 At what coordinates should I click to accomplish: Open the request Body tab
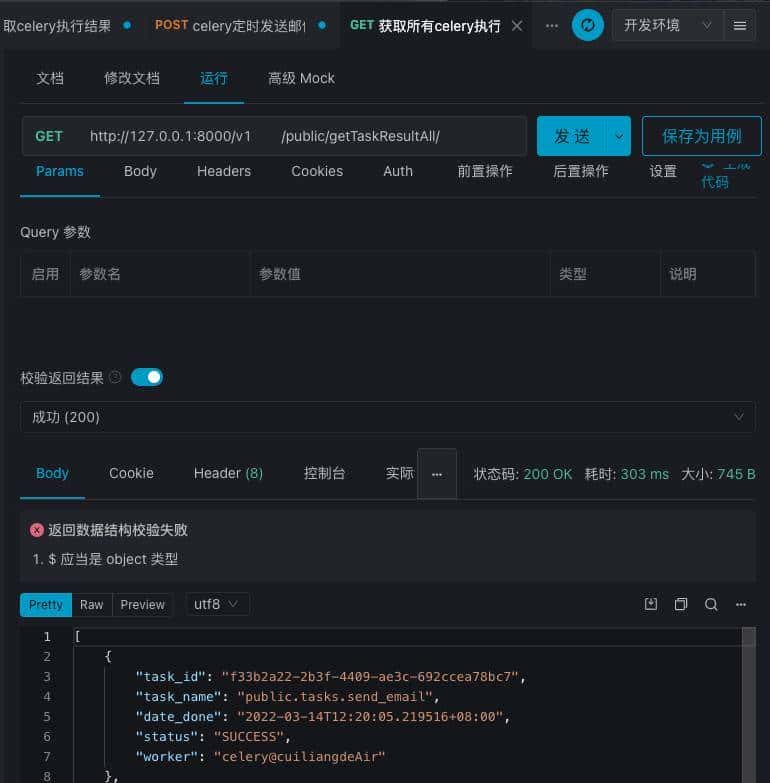click(140, 171)
